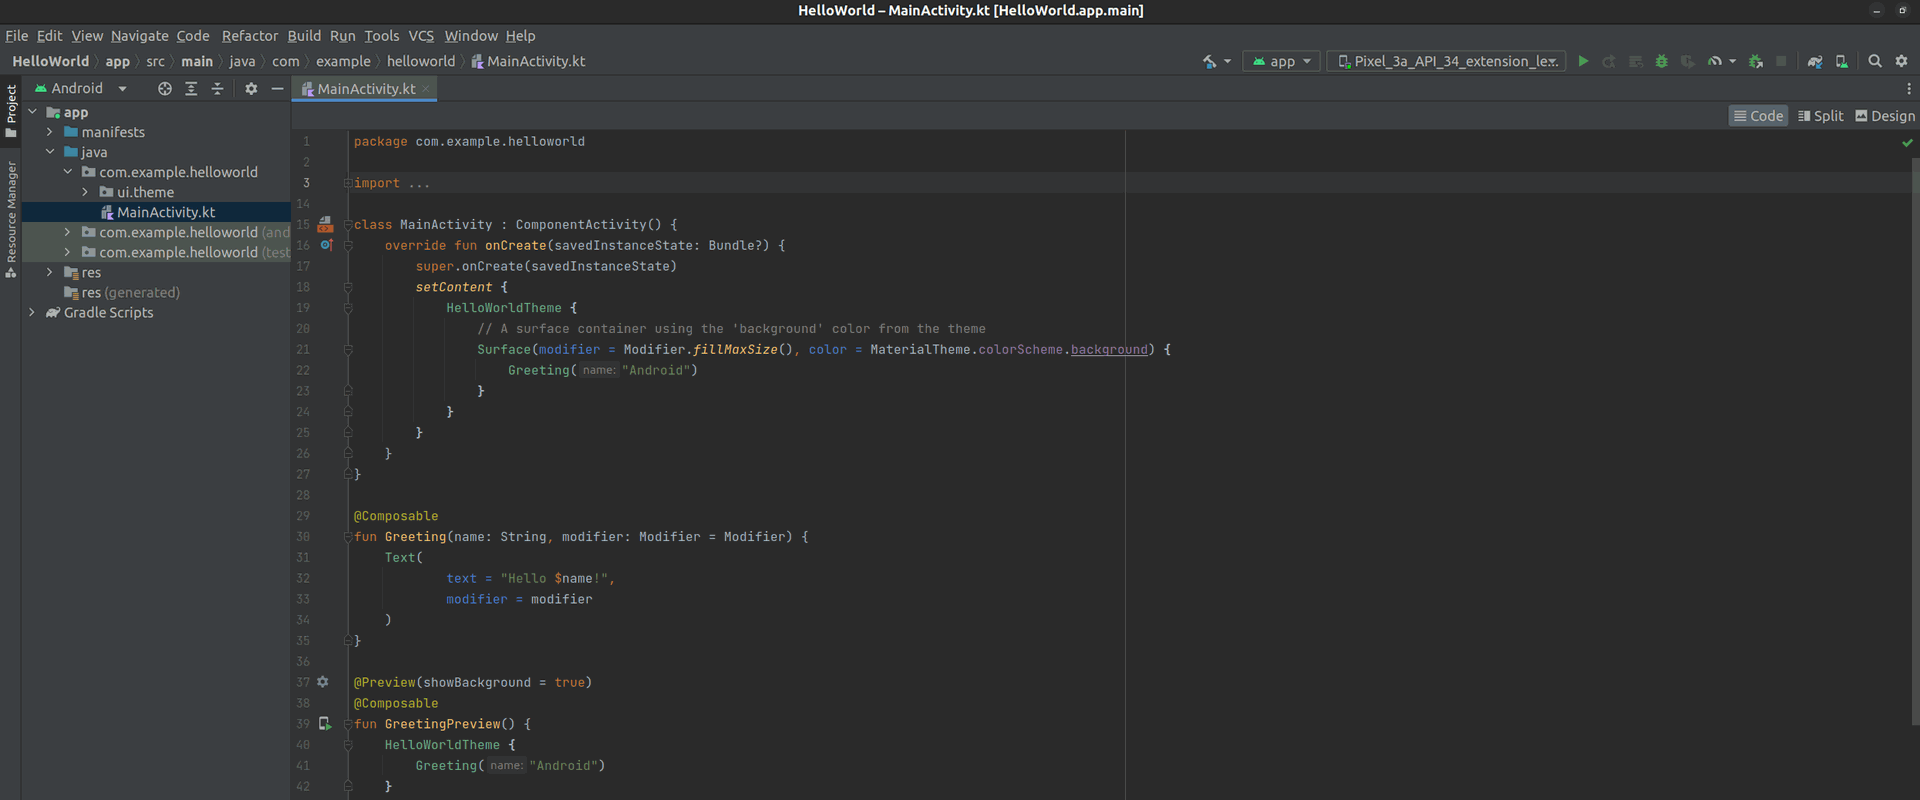This screenshot has width=1920, height=800.
Task: Expand the res folder
Action: 50,272
